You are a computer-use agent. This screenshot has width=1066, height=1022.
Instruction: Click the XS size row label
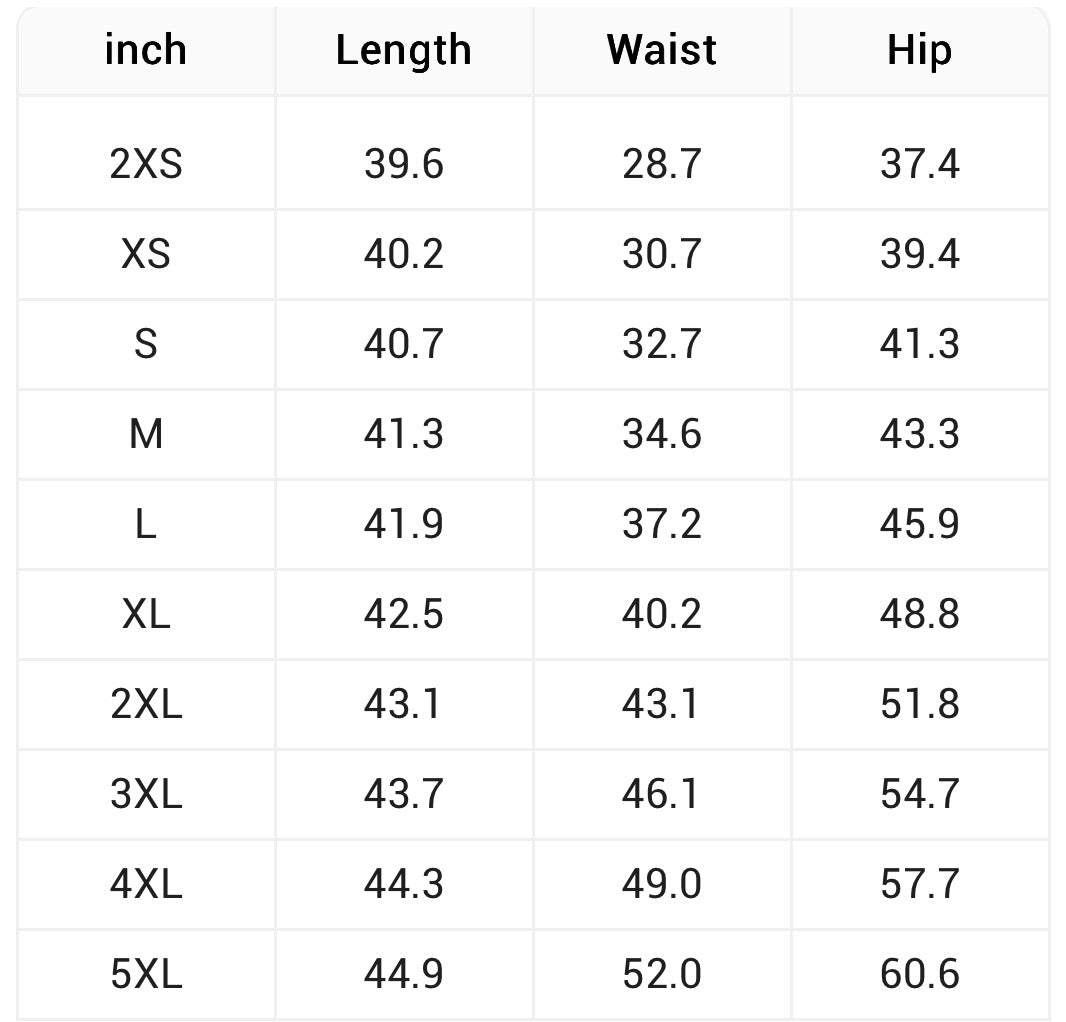pyautogui.click(x=146, y=254)
